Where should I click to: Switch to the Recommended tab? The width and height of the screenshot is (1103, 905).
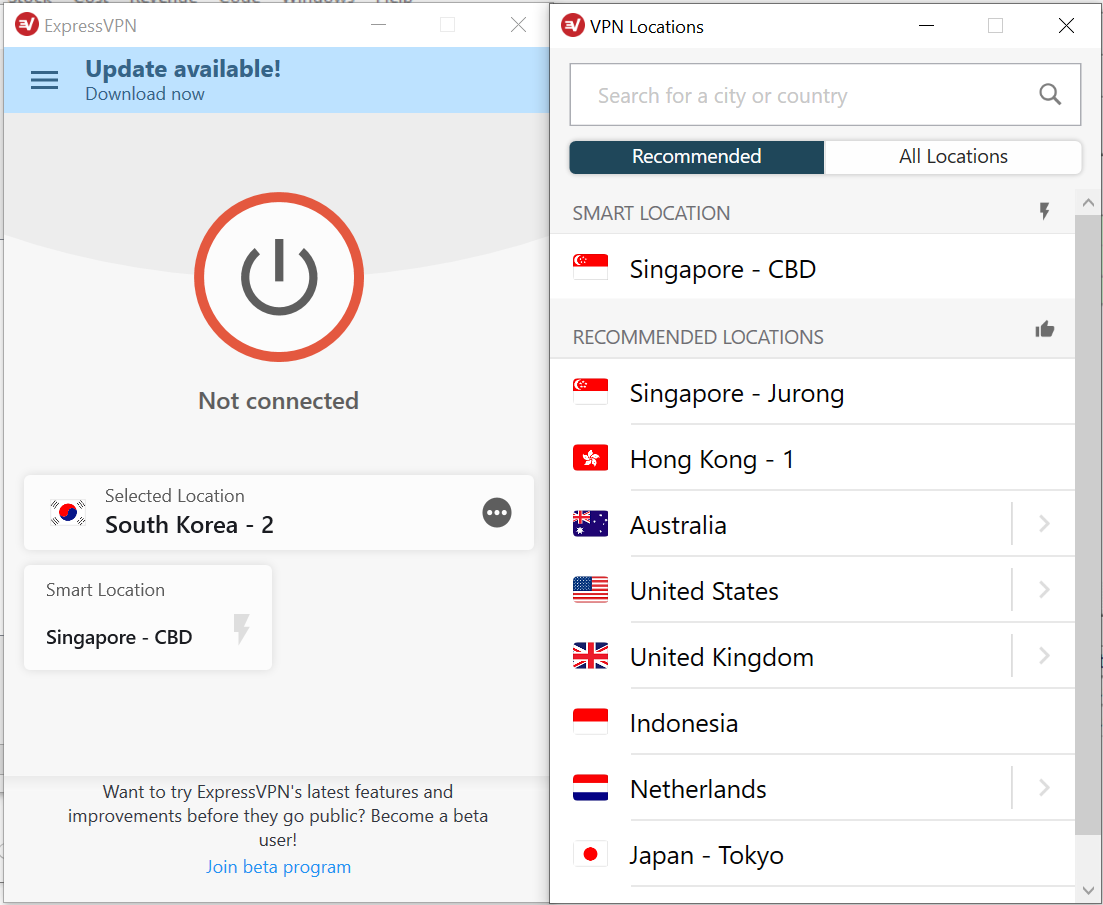[x=696, y=157]
